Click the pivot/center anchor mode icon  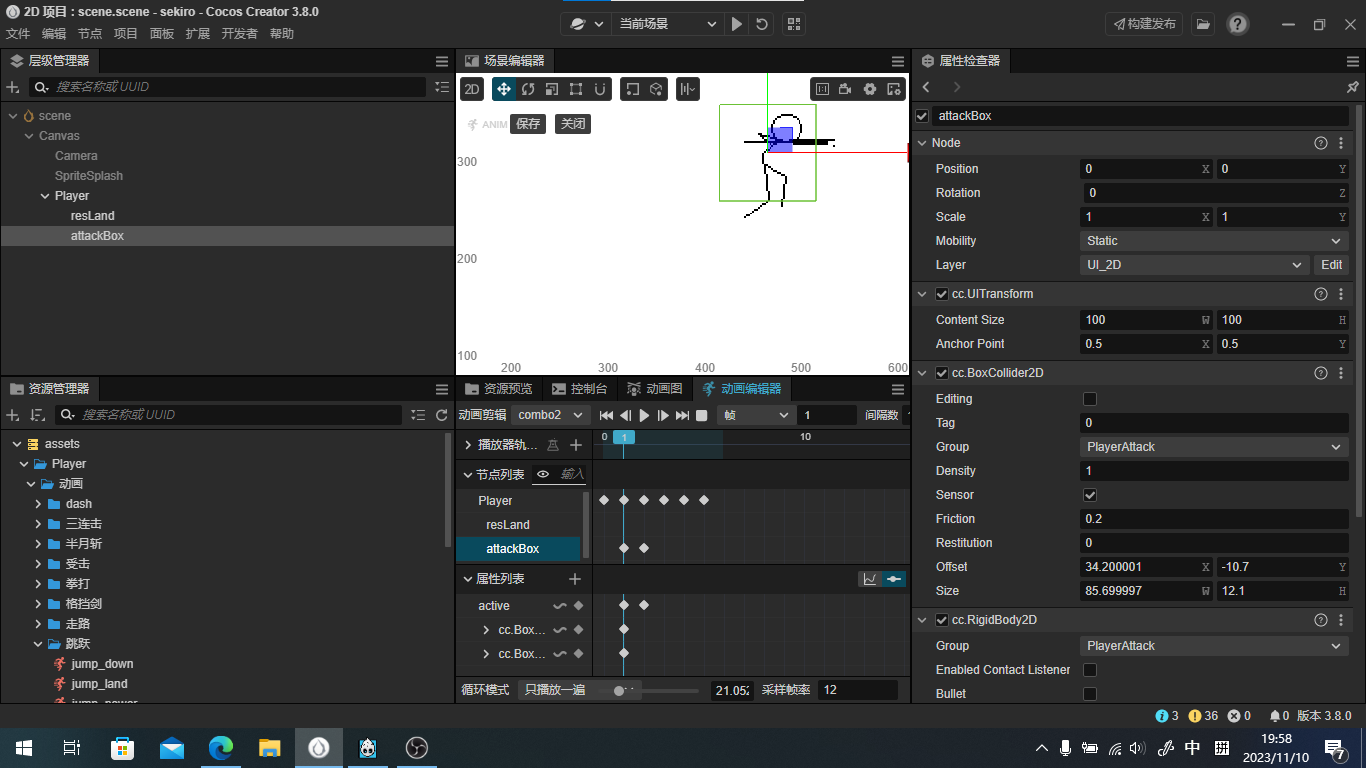pyautogui.click(x=633, y=89)
